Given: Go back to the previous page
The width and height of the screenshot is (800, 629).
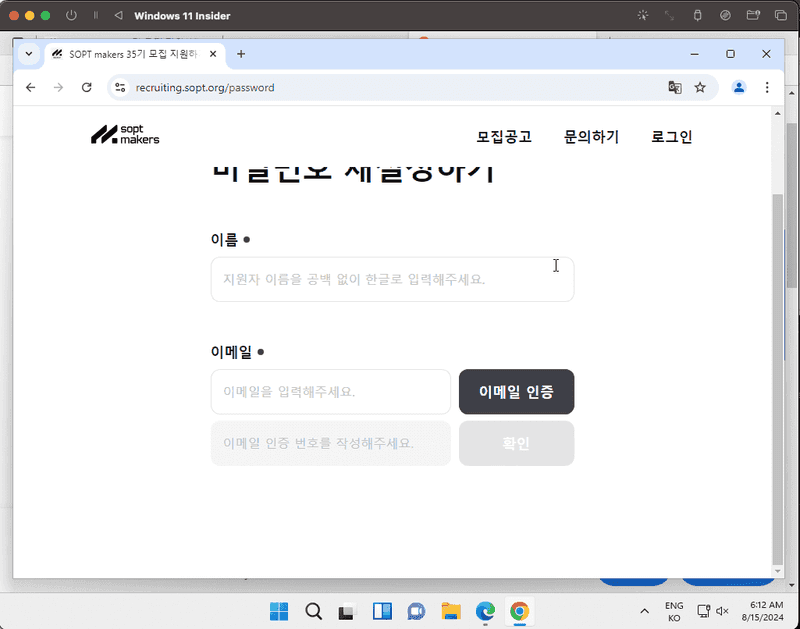Looking at the screenshot, I should tap(30, 87).
